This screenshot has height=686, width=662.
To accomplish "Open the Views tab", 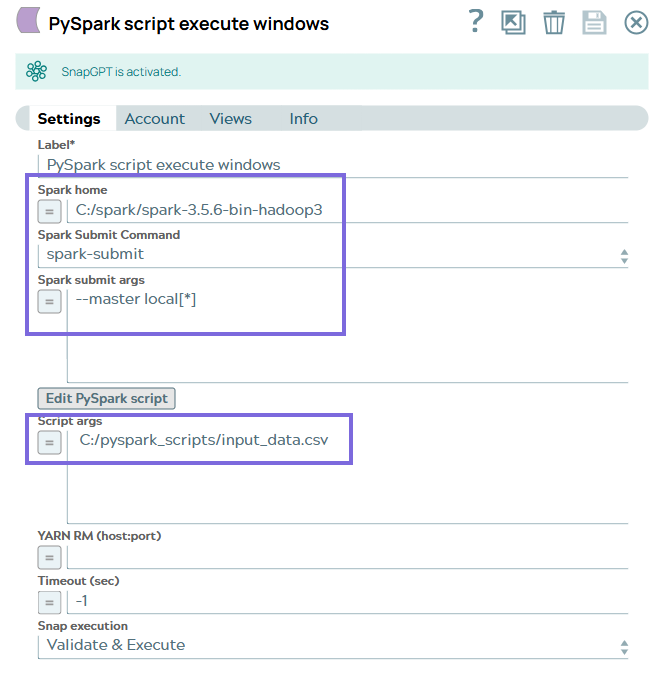I will [230, 119].
